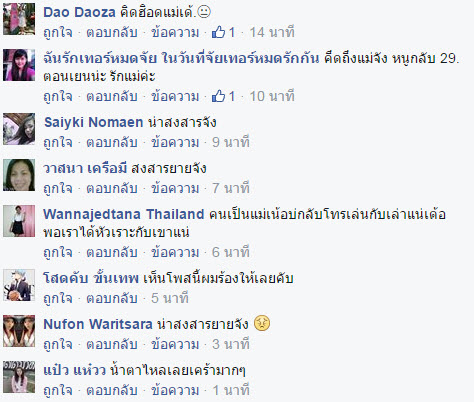This screenshot has width=474, height=402.
Task: Like Saiyki Nomaen's comment via ถูกใจ
Action: pyautogui.click(x=58, y=142)
